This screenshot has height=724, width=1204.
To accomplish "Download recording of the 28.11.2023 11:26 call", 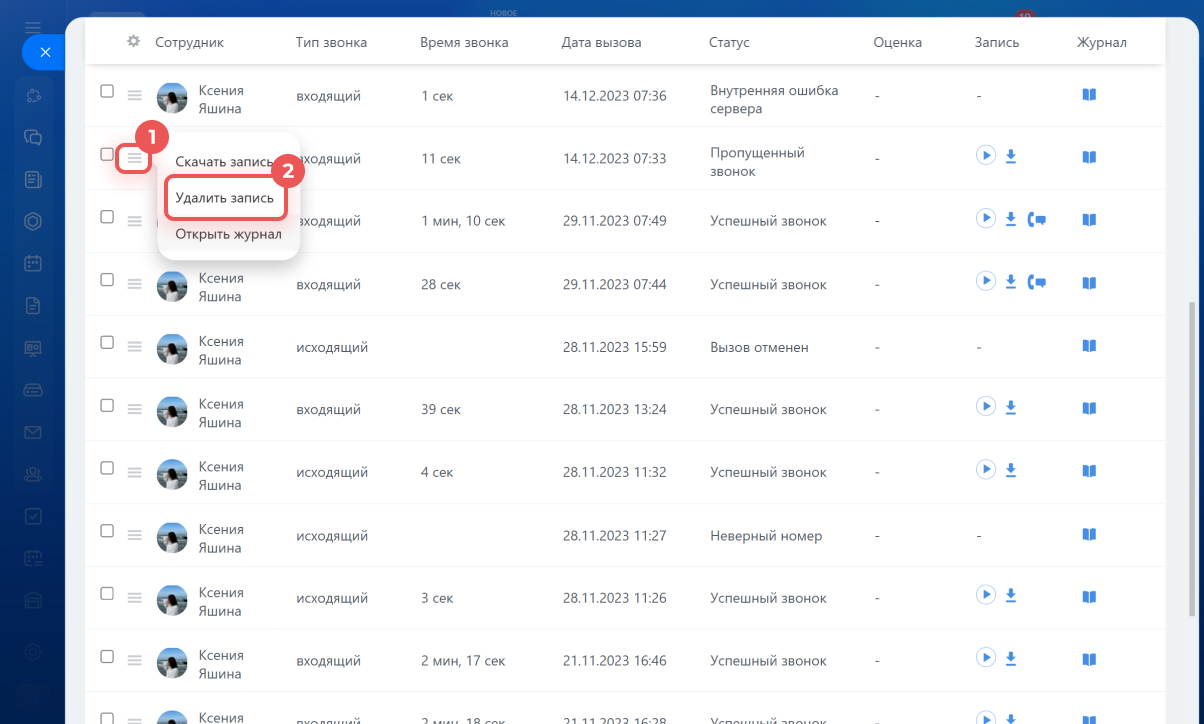I will (1011, 596).
